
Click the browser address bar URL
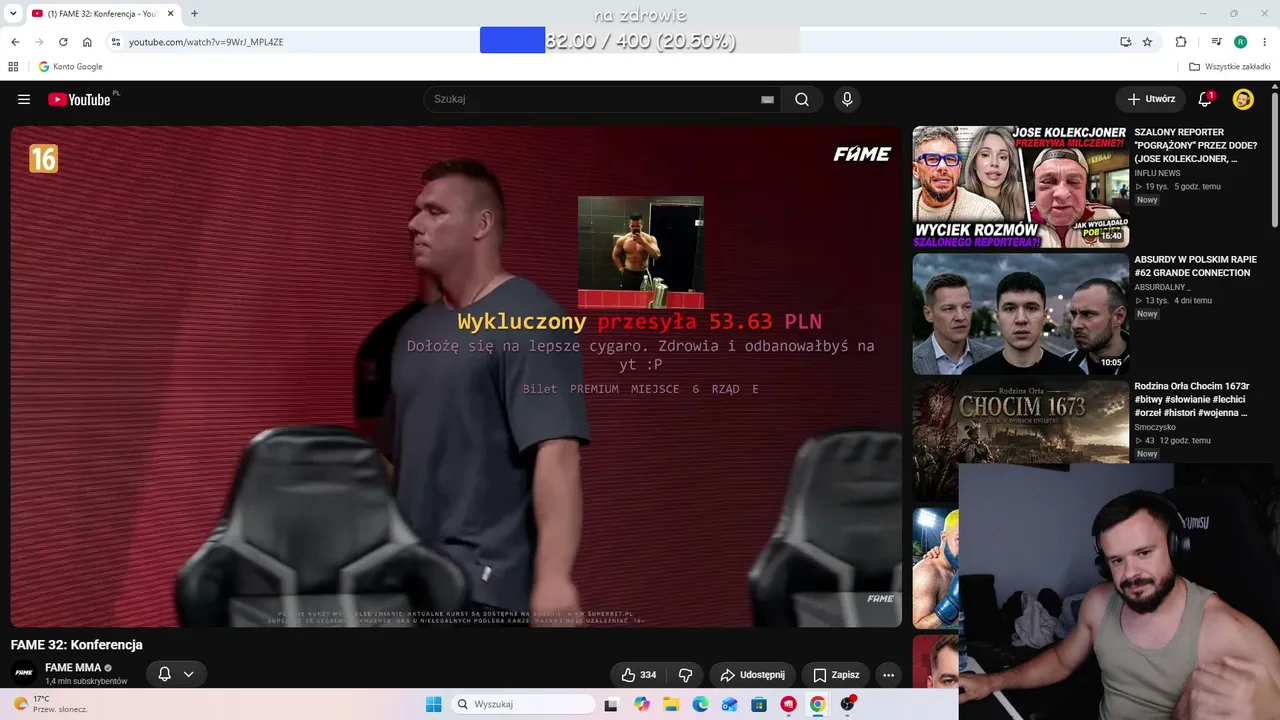pyautogui.click(x=206, y=42)
